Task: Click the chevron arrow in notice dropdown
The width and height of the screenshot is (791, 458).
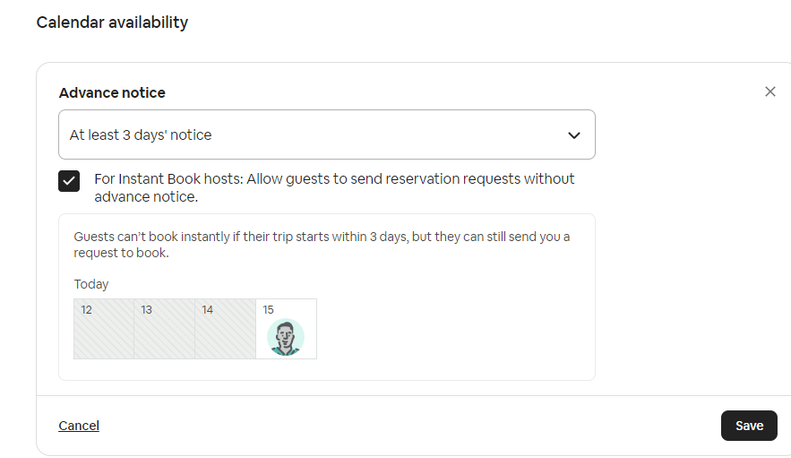Action: tap(574, 135)
